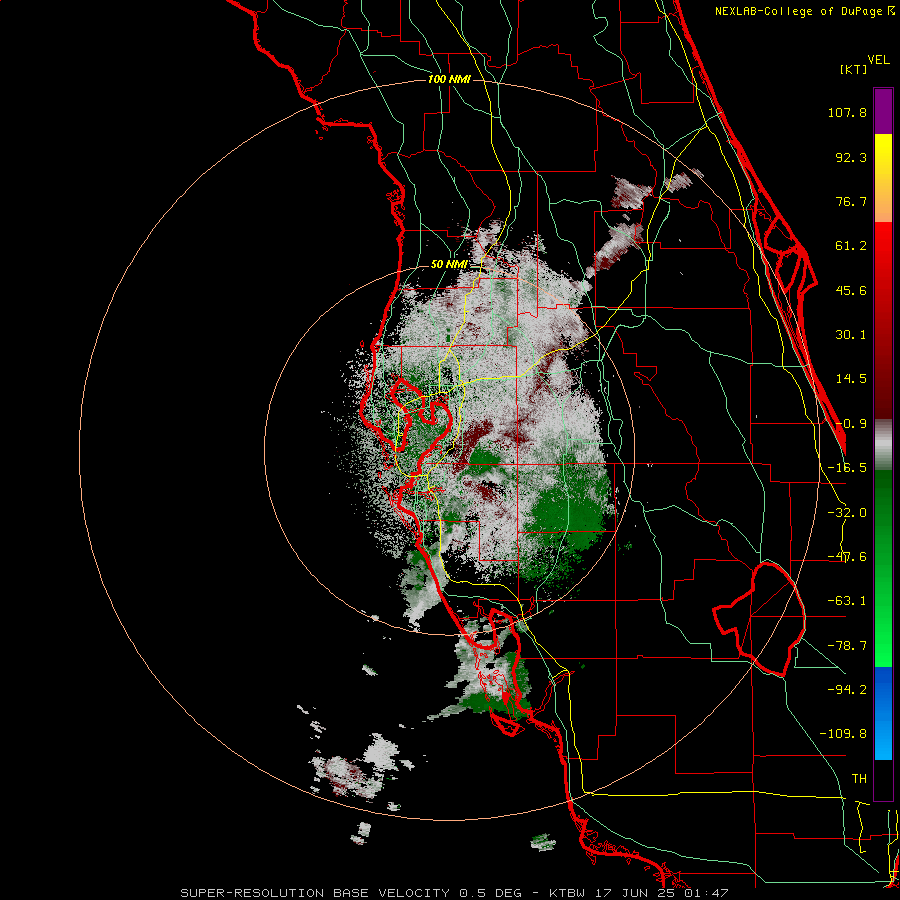Click the 107.8 value on the velocity scale

(x=847, y=112)
